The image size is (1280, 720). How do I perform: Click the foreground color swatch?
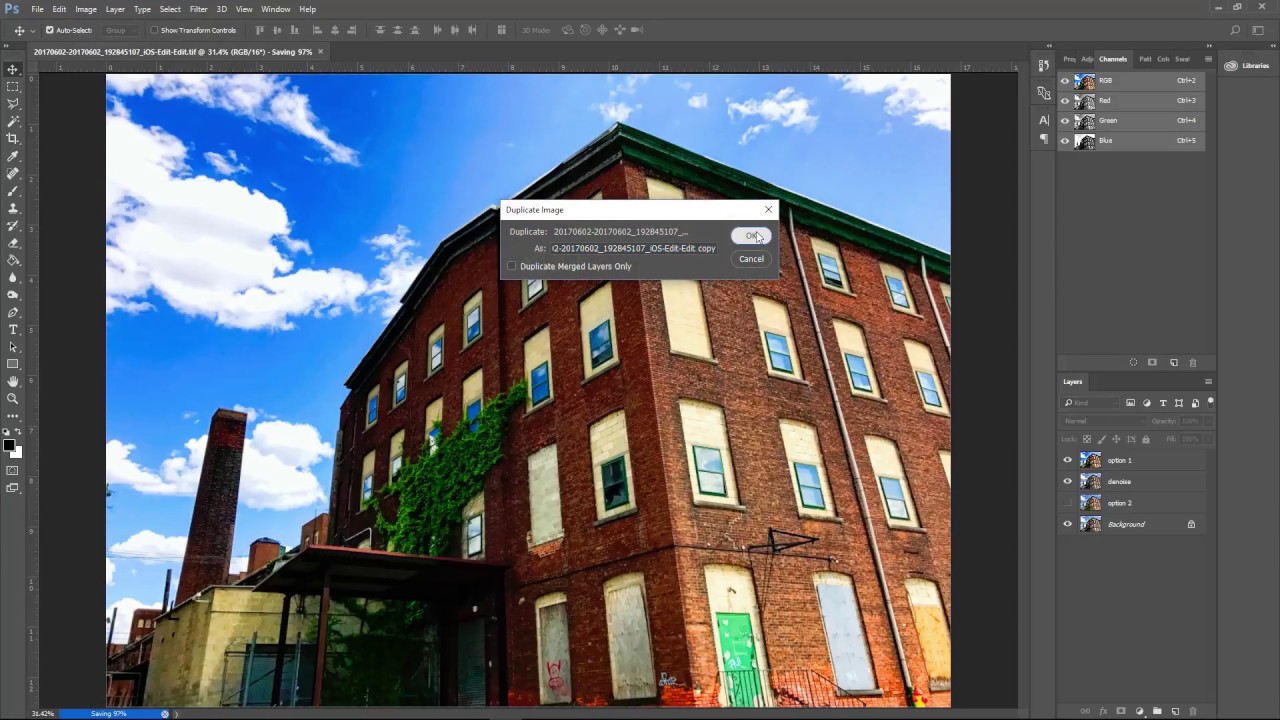point(9,445)
